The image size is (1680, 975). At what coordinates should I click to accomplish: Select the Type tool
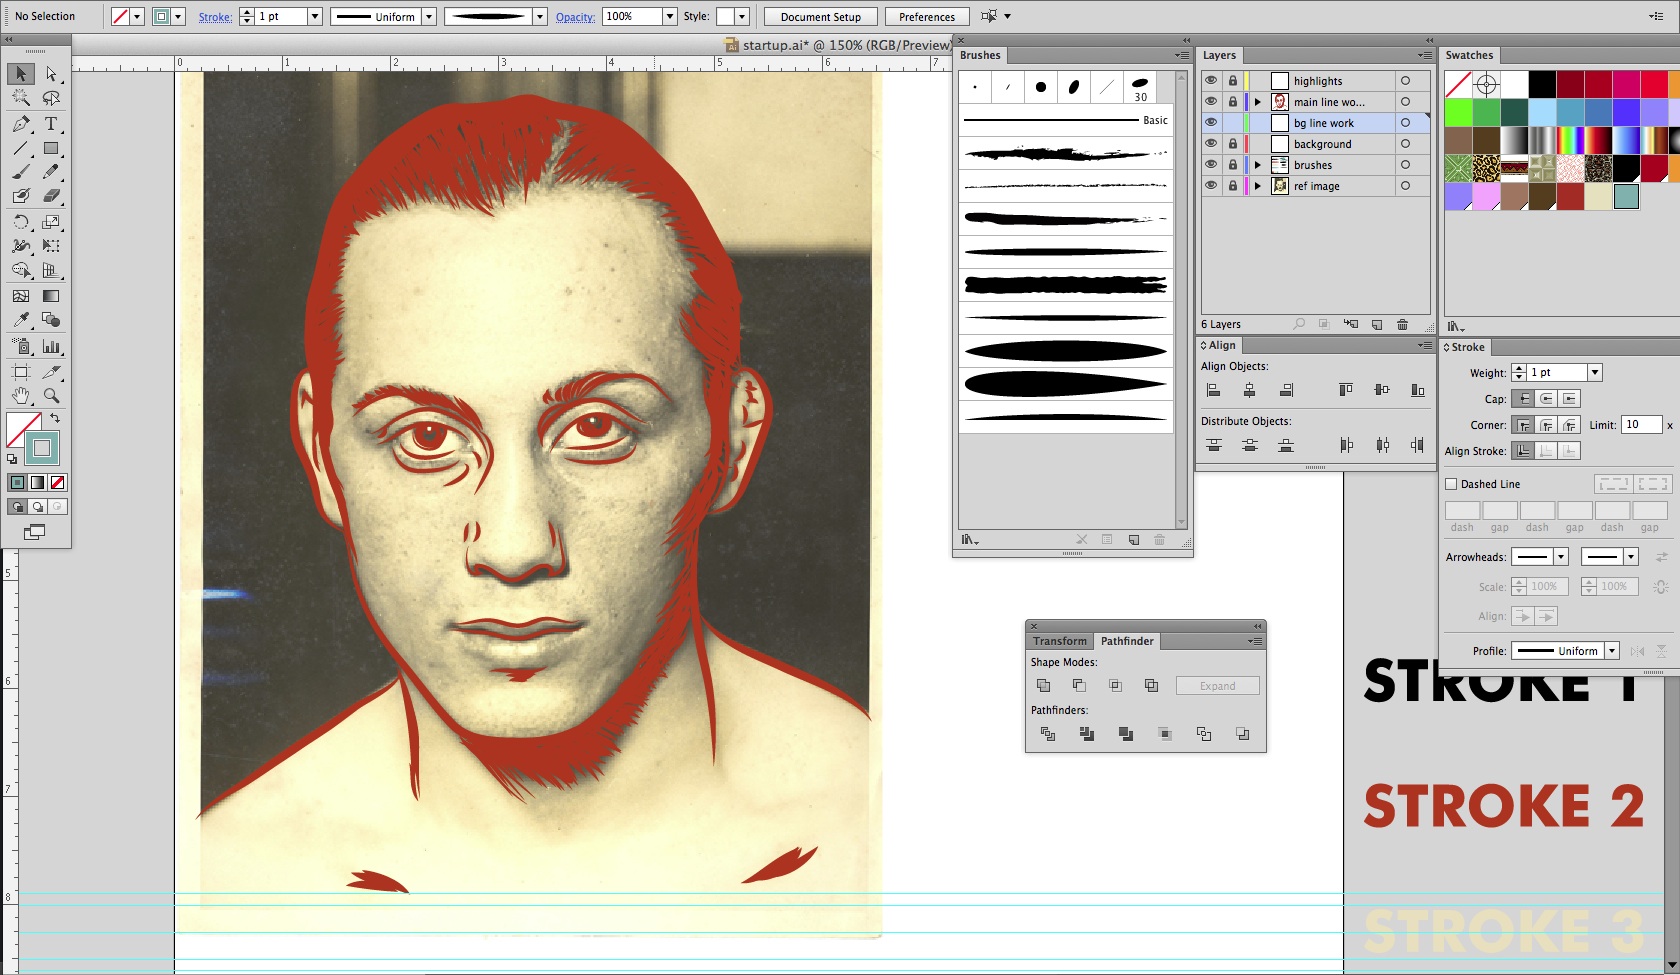51,124
